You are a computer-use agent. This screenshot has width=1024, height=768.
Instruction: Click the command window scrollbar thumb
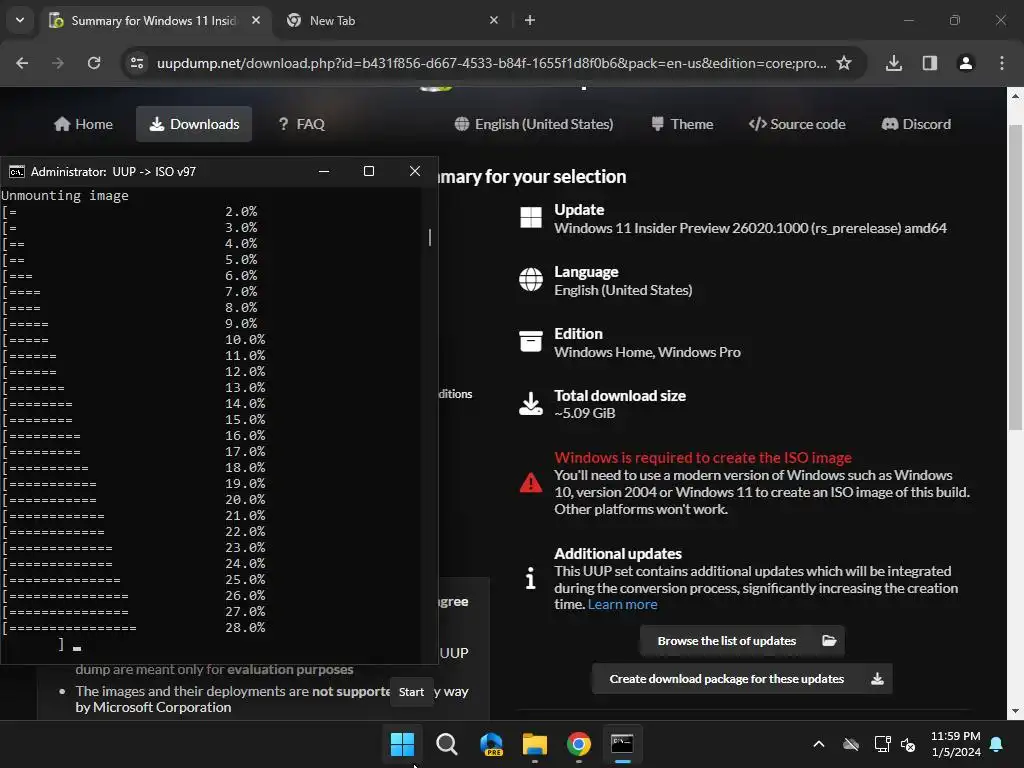(x=430, y=237)
